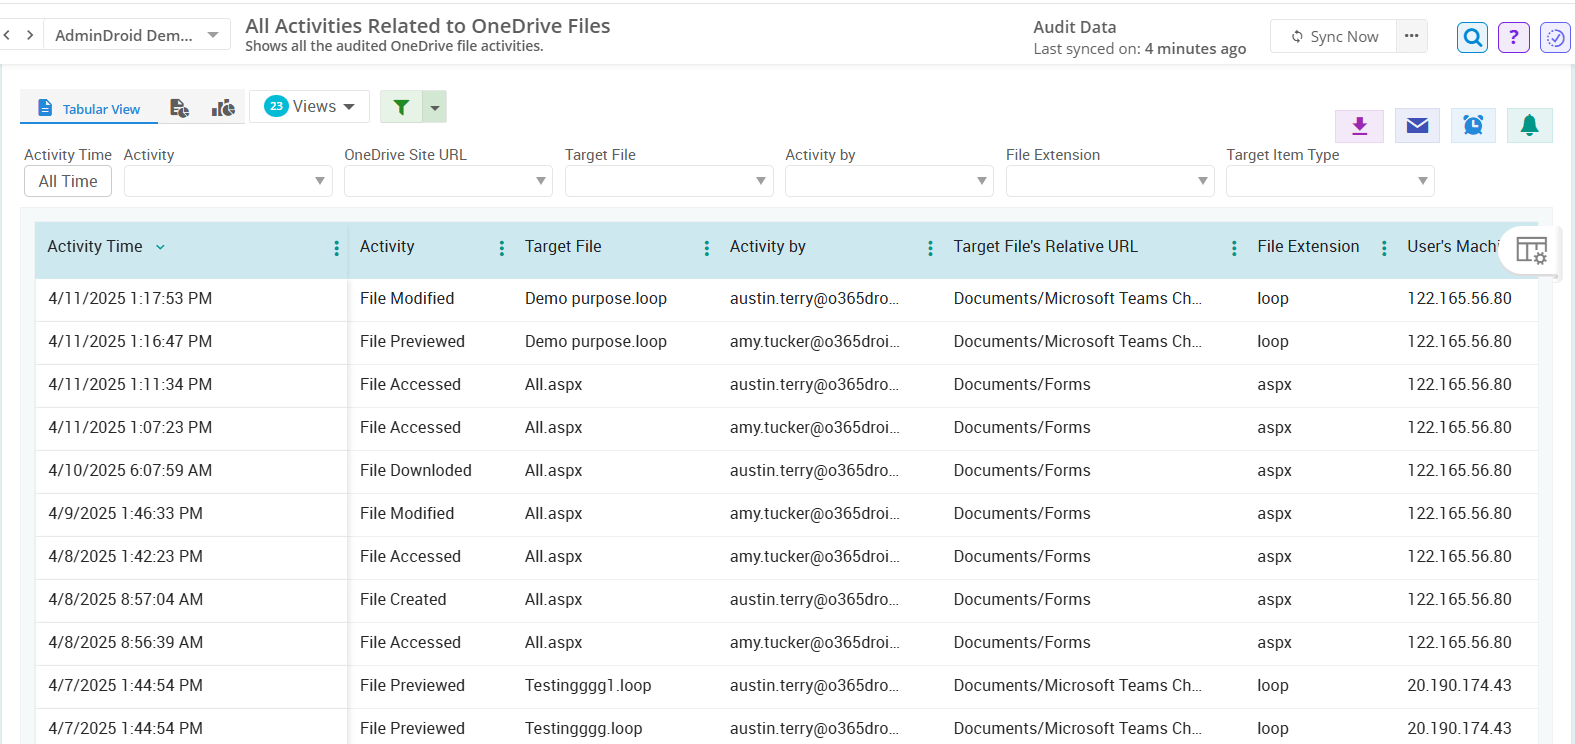Click the All Time button
This screenshot has width=1575, height=744.
pyautogui.click(x=68, y=181)
